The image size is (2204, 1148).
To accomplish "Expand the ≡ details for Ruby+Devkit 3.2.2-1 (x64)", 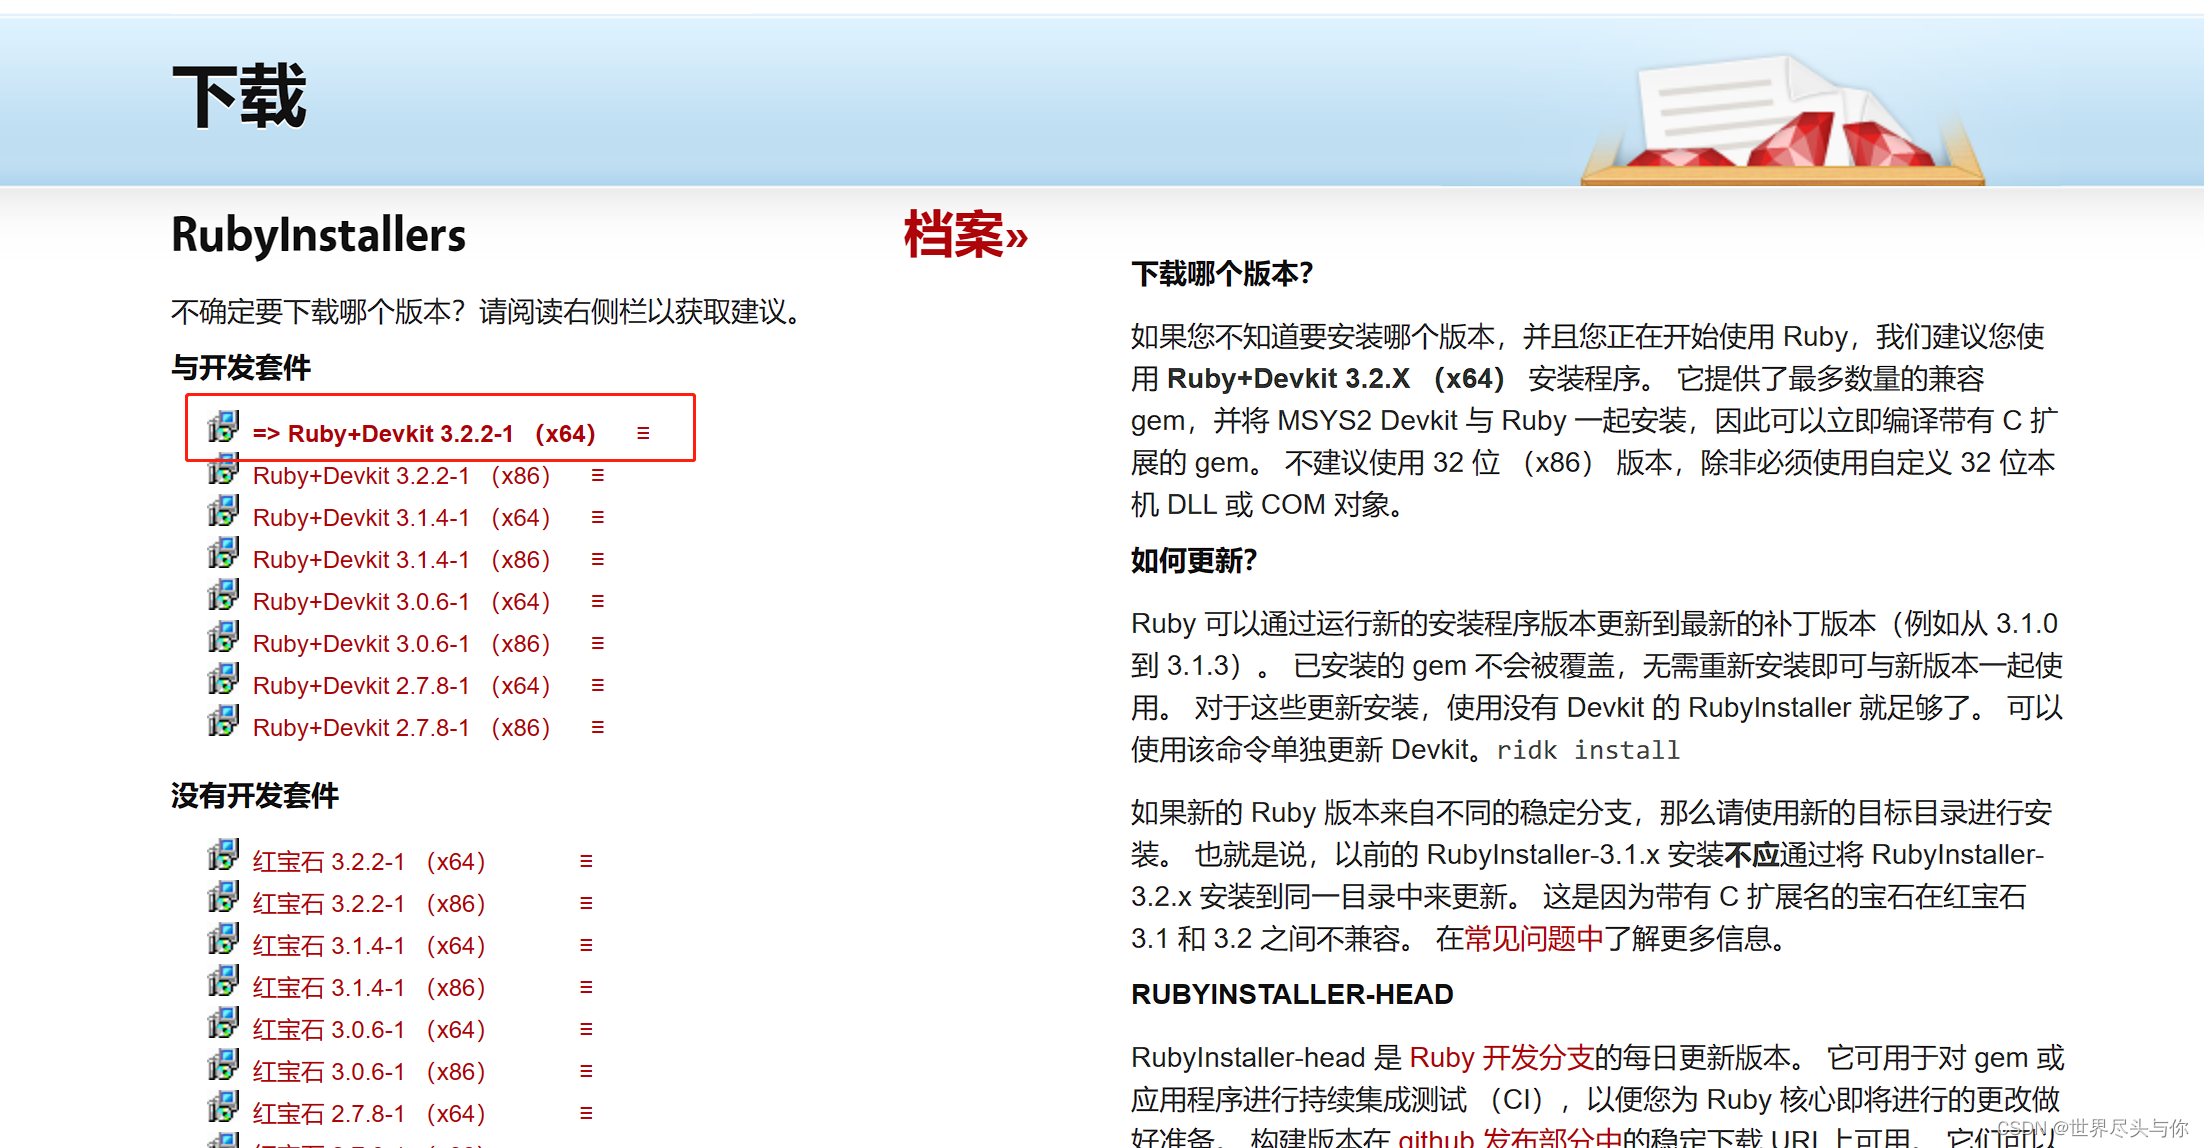I will click(643, 433).
